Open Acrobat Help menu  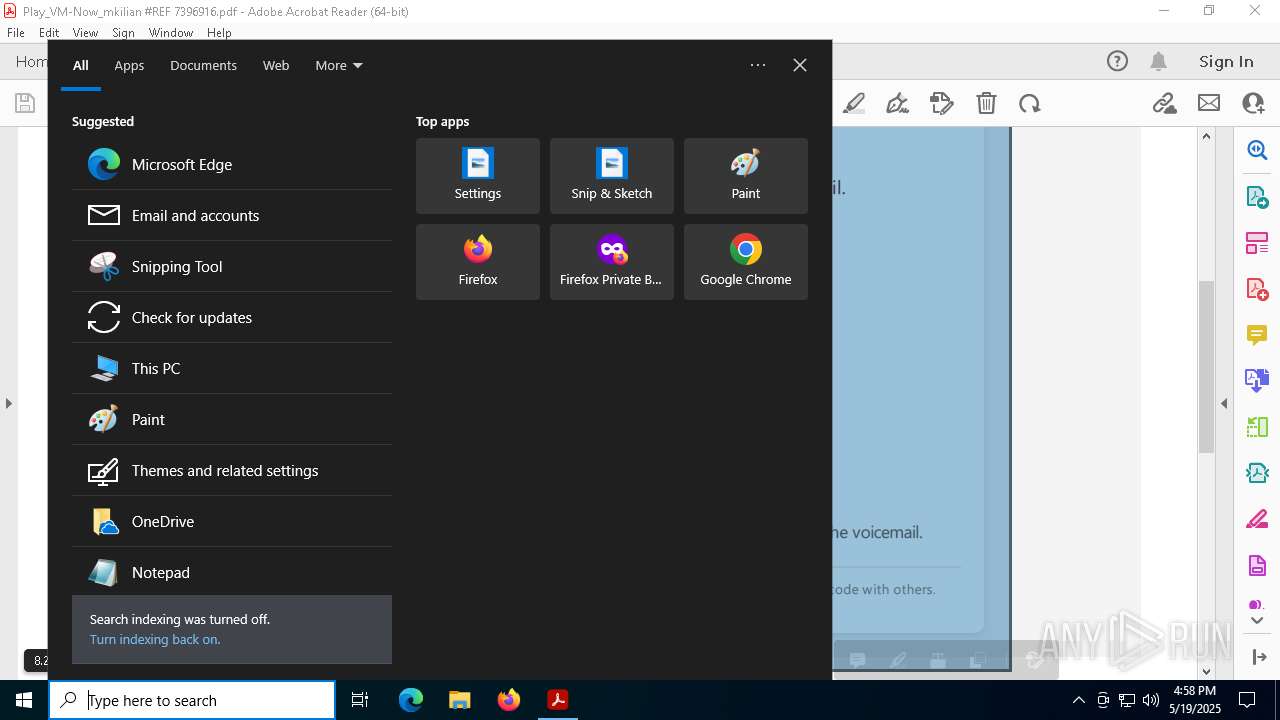tap(219, 33)
